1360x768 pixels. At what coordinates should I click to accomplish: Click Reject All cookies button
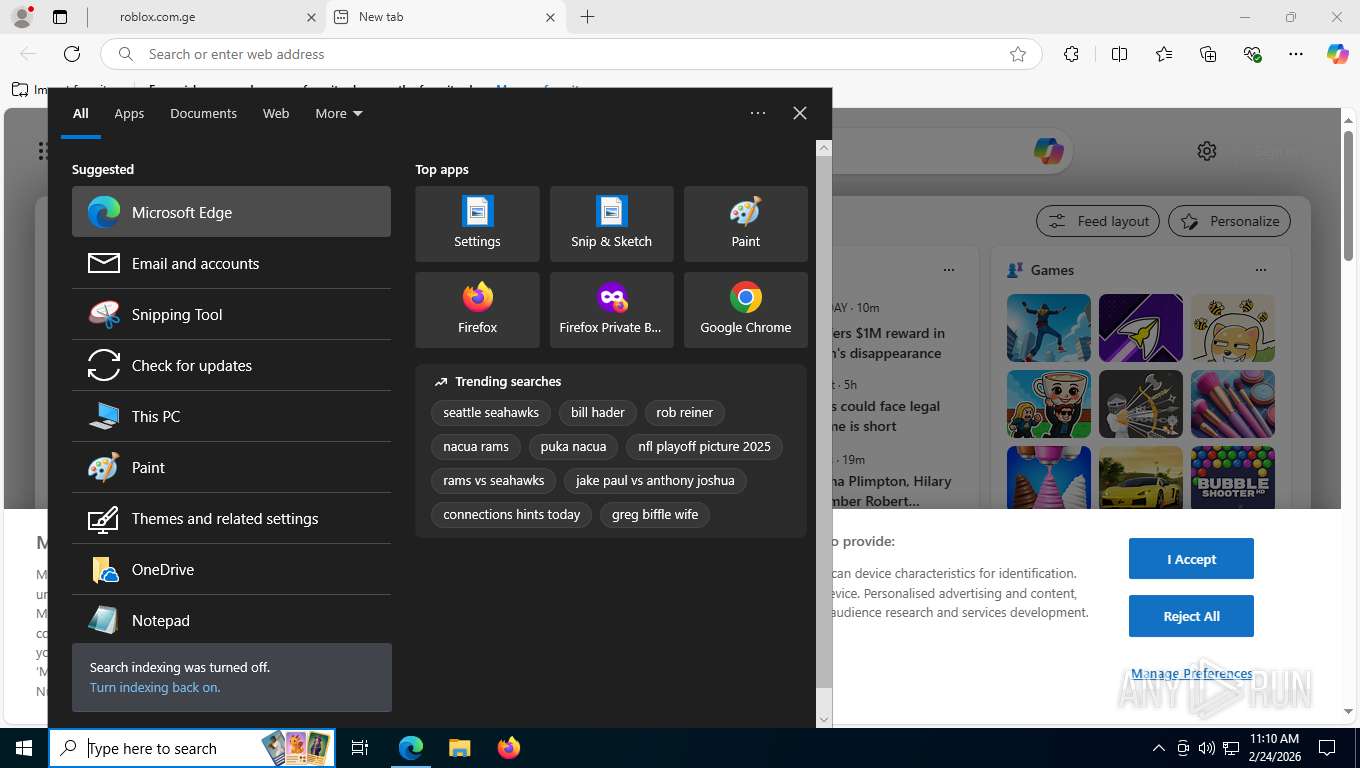click(x=1191, y=616)
